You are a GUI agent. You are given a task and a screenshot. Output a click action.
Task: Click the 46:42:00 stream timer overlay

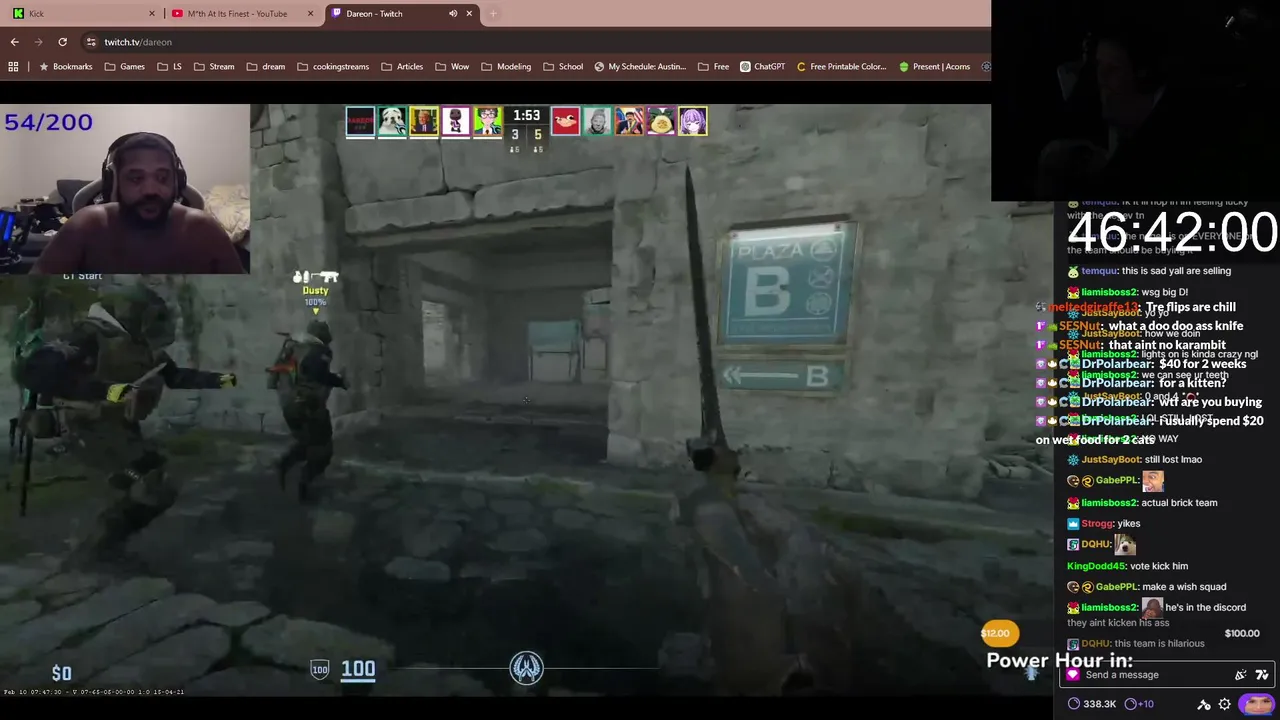[x=1172, y=232]
